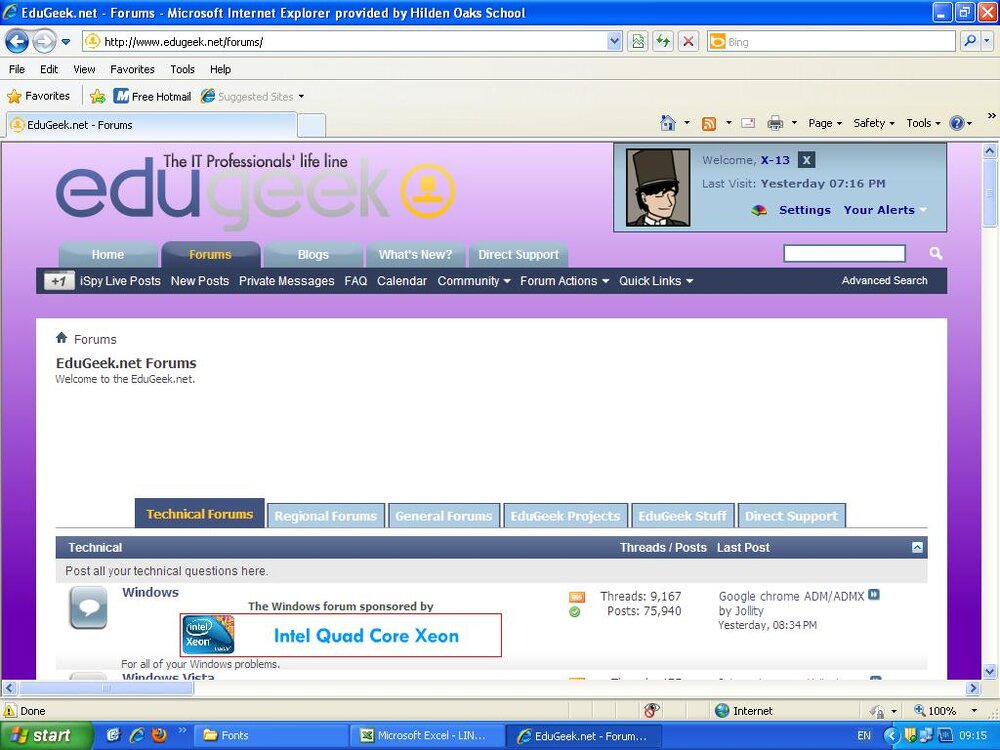This screenshot has width=1000, height=750.
Task: Open the Favorites menu
Action: 132,70
